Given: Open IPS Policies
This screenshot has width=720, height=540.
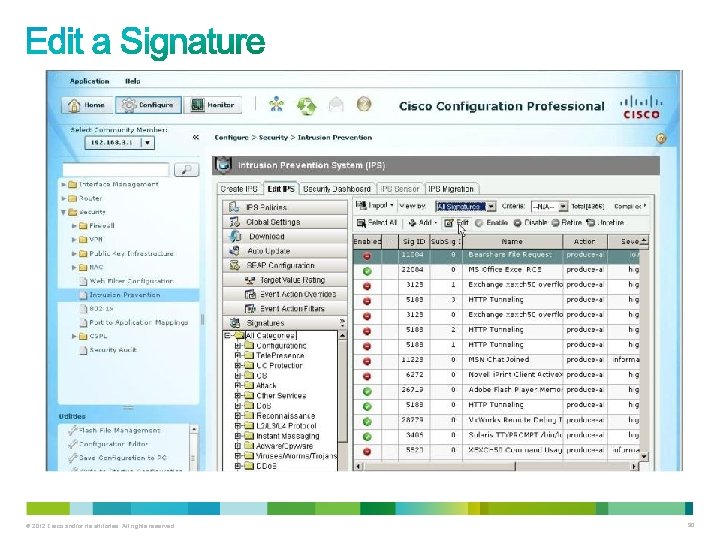Looking at the screenshot, I should [x=285, y=207].
